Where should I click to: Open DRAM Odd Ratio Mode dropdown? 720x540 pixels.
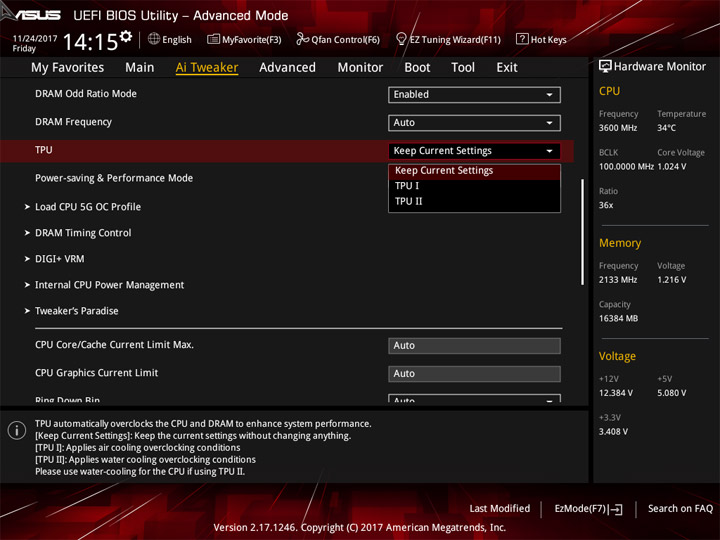[474, 95]
